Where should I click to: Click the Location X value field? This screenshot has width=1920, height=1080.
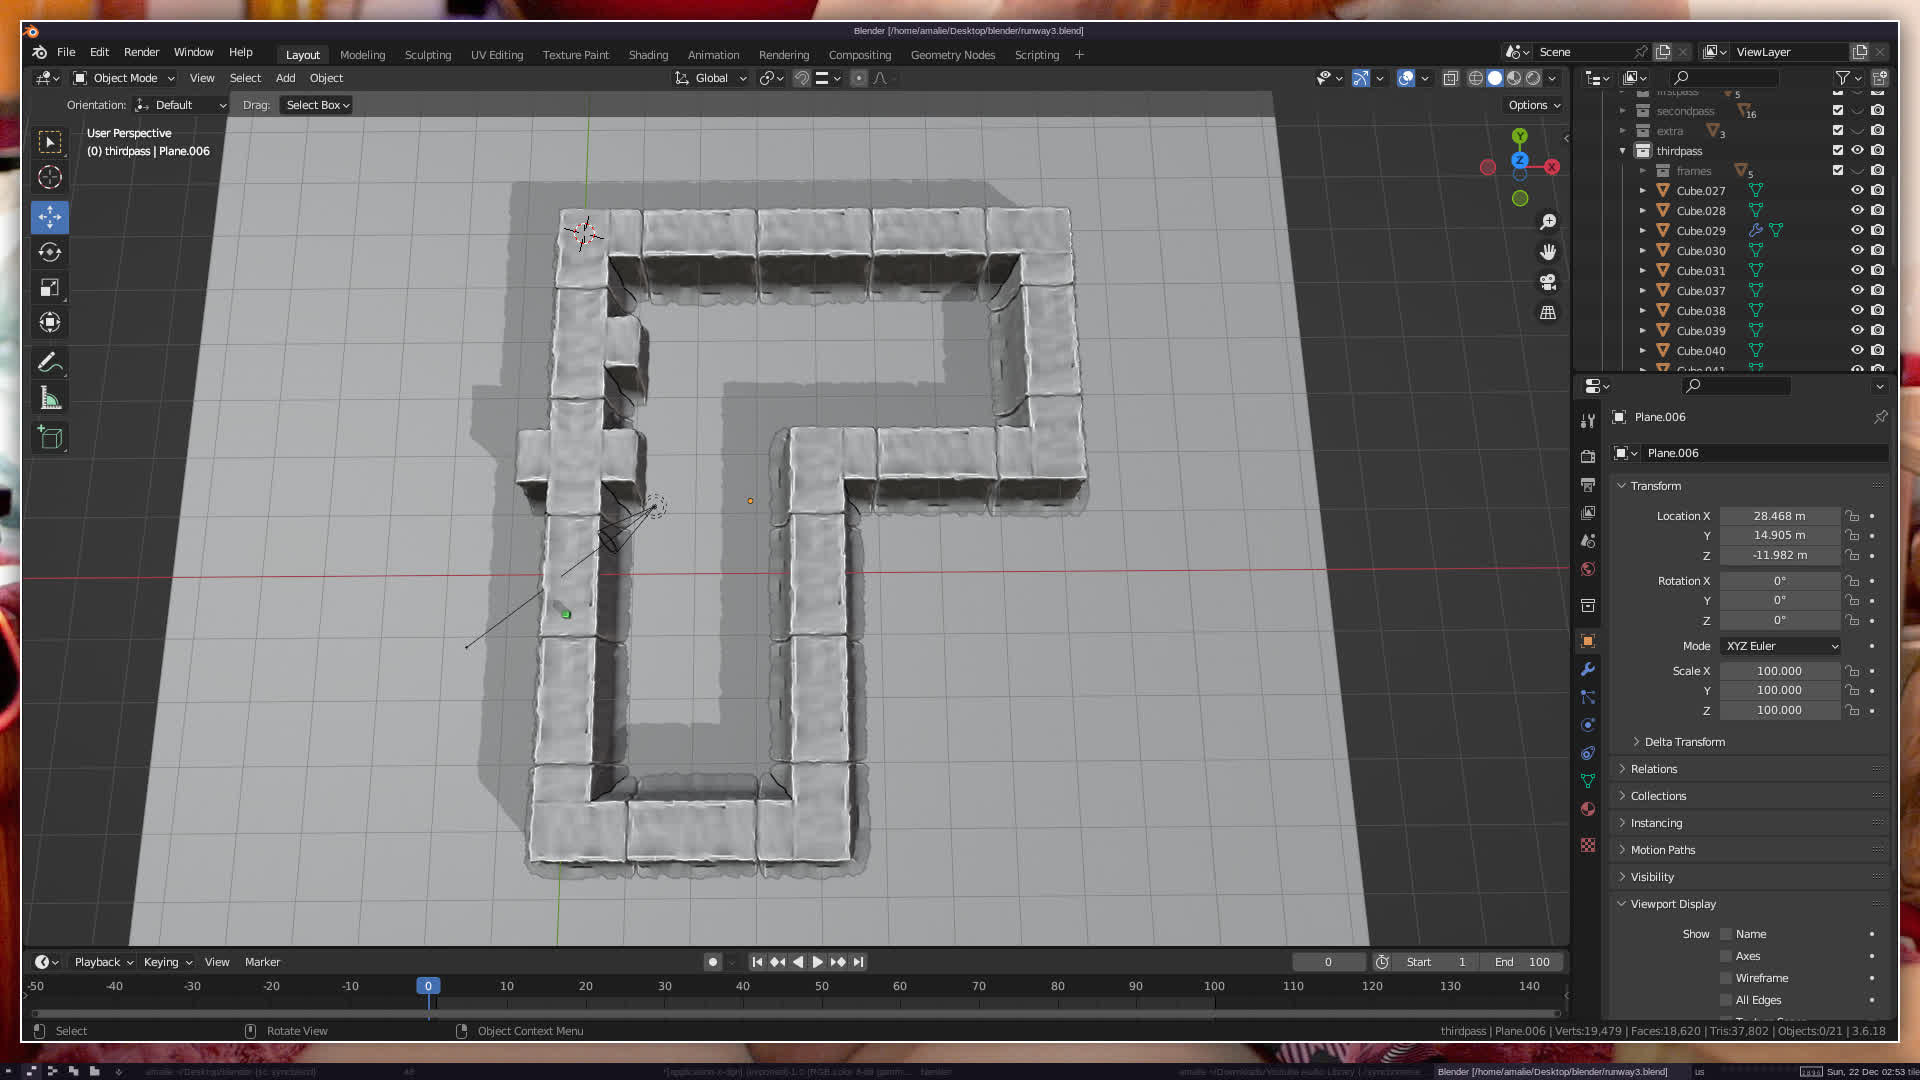tap(1778, 516)
